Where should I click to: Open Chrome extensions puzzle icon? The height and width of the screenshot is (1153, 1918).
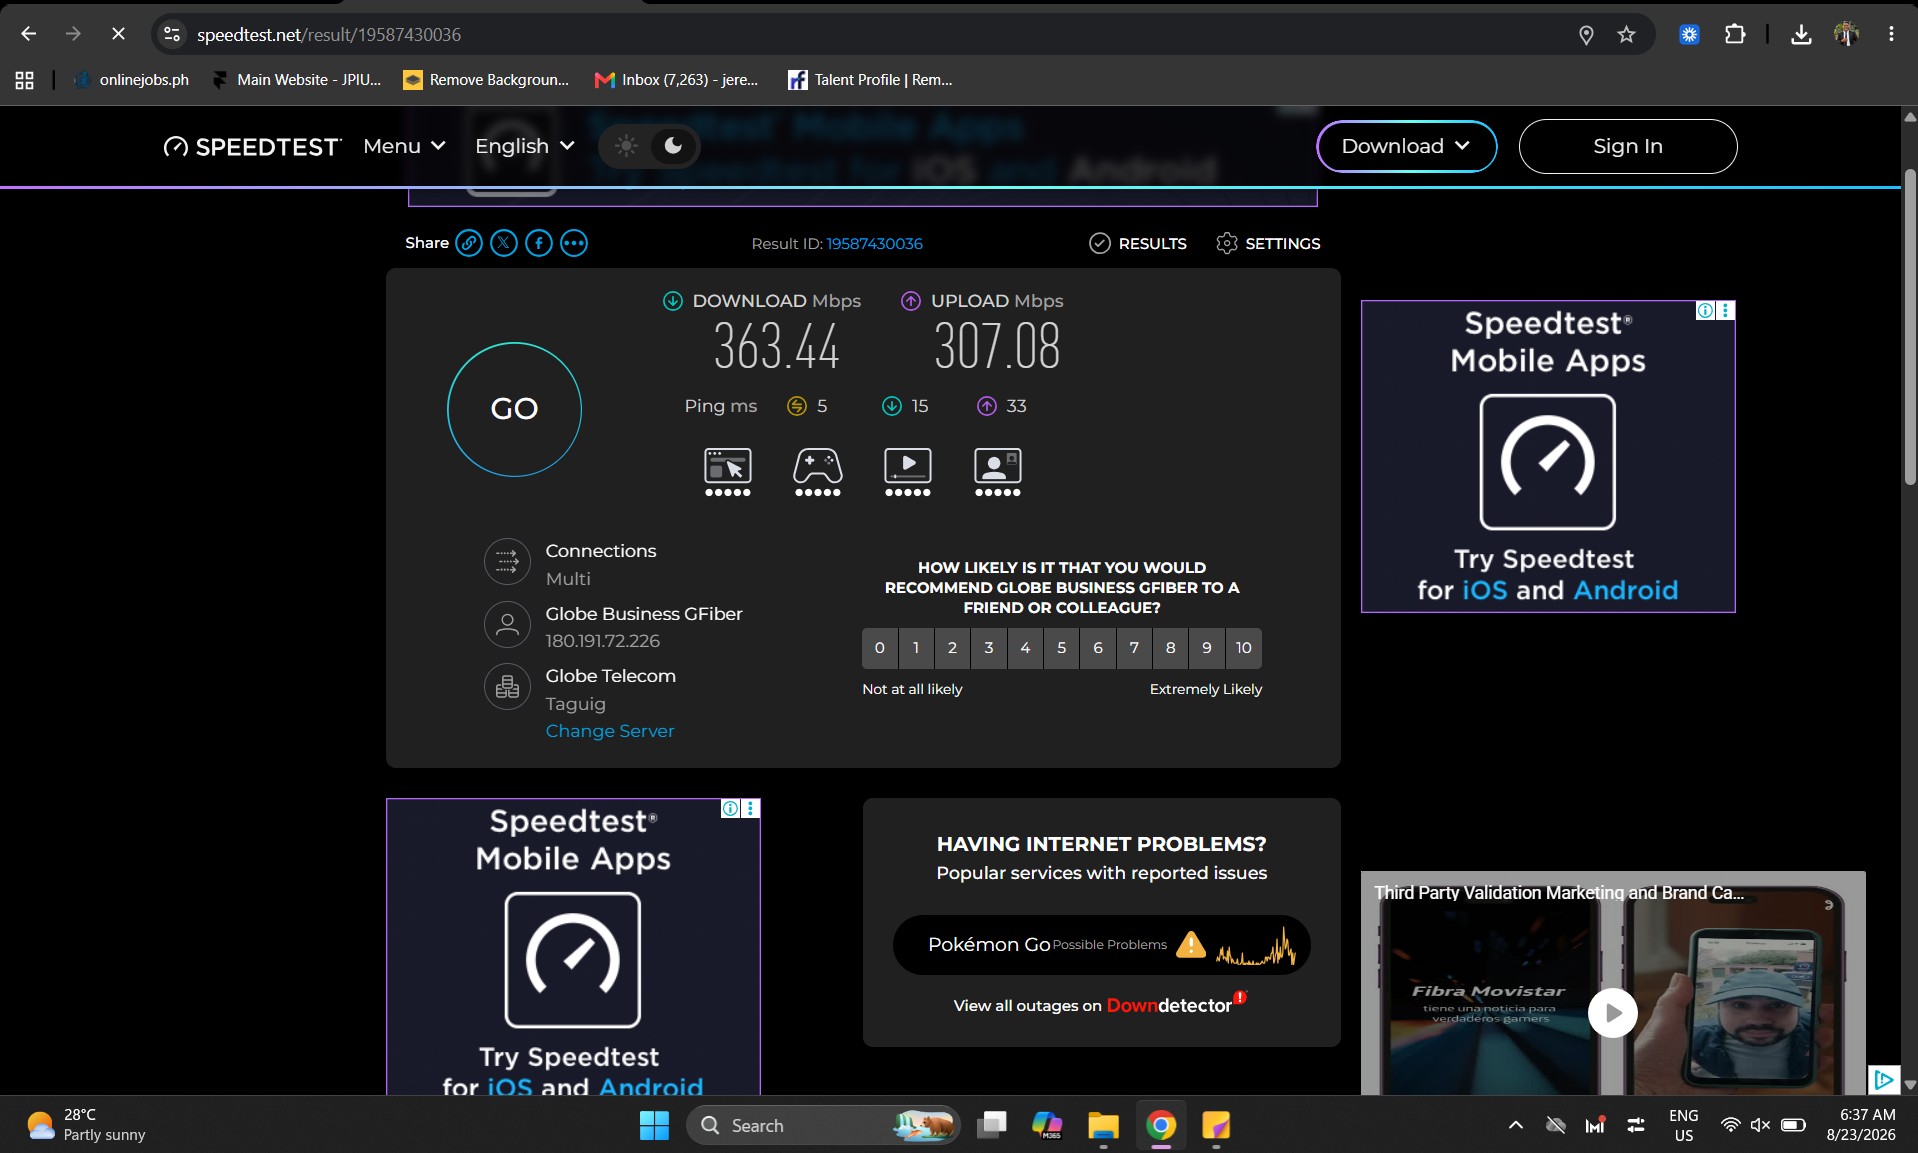pyautogui.click(x=1735, y=35)
